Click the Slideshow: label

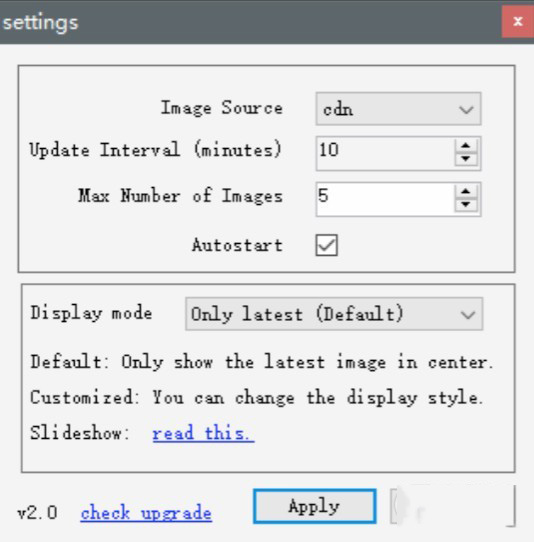[80, 433]
